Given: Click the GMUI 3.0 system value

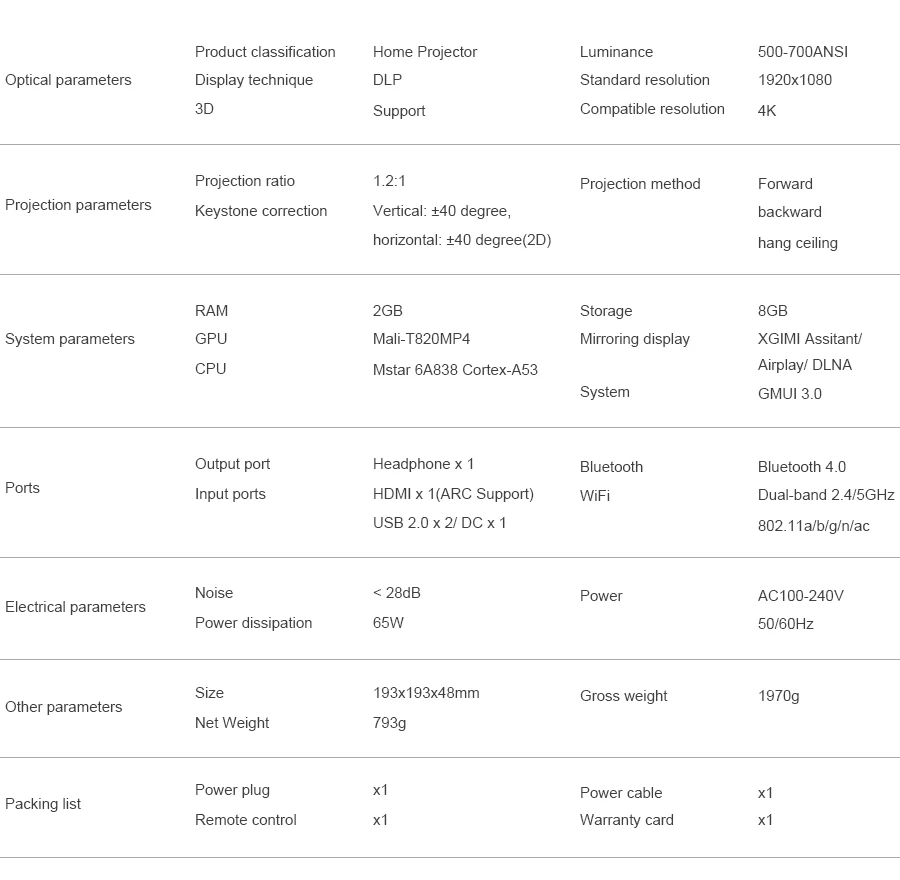Looking at the screenshot, I should (x=790, y=394).
